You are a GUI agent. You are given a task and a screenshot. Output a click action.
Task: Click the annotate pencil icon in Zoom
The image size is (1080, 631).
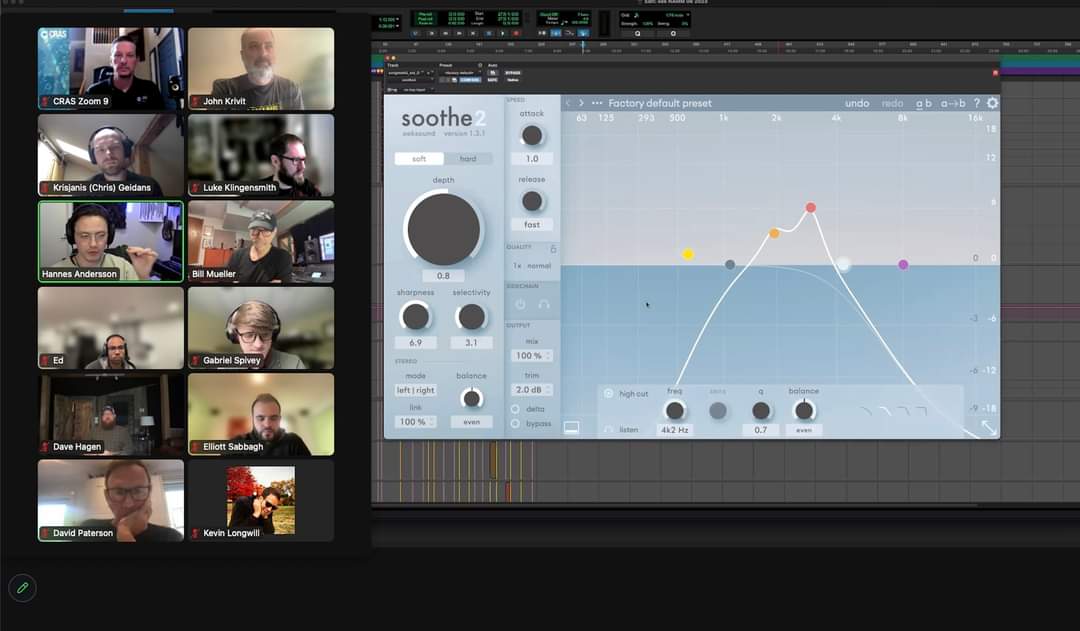pyautogui.click(x=22, y=588)
